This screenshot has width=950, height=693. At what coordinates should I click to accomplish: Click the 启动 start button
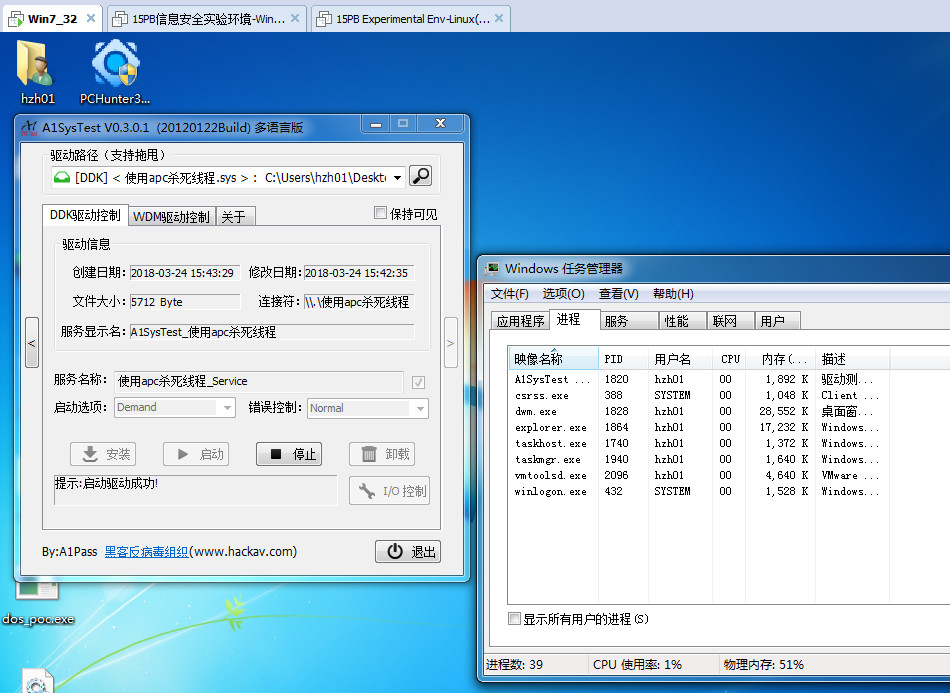(x=196, y=454)
